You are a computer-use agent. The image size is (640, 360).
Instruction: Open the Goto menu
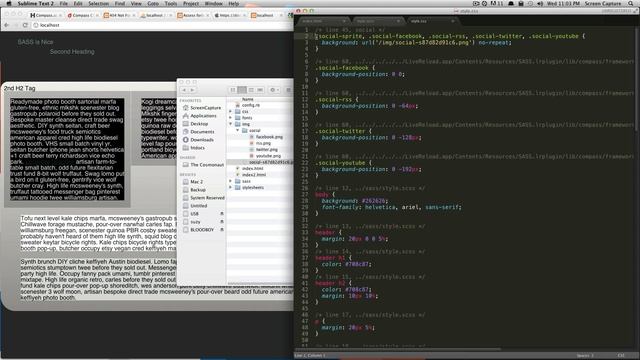(x=153, y=3)
